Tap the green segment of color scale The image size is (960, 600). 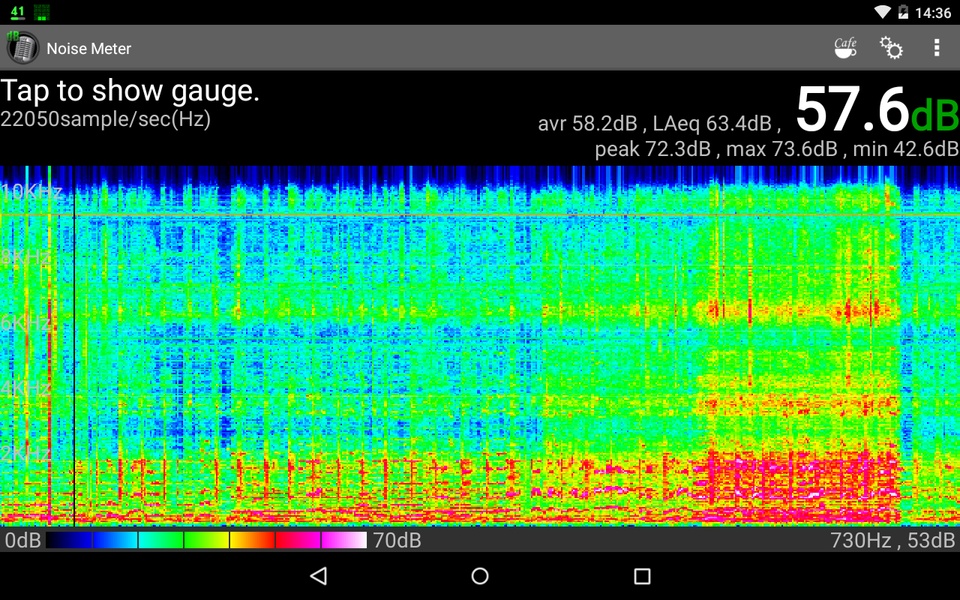(206, 540)
